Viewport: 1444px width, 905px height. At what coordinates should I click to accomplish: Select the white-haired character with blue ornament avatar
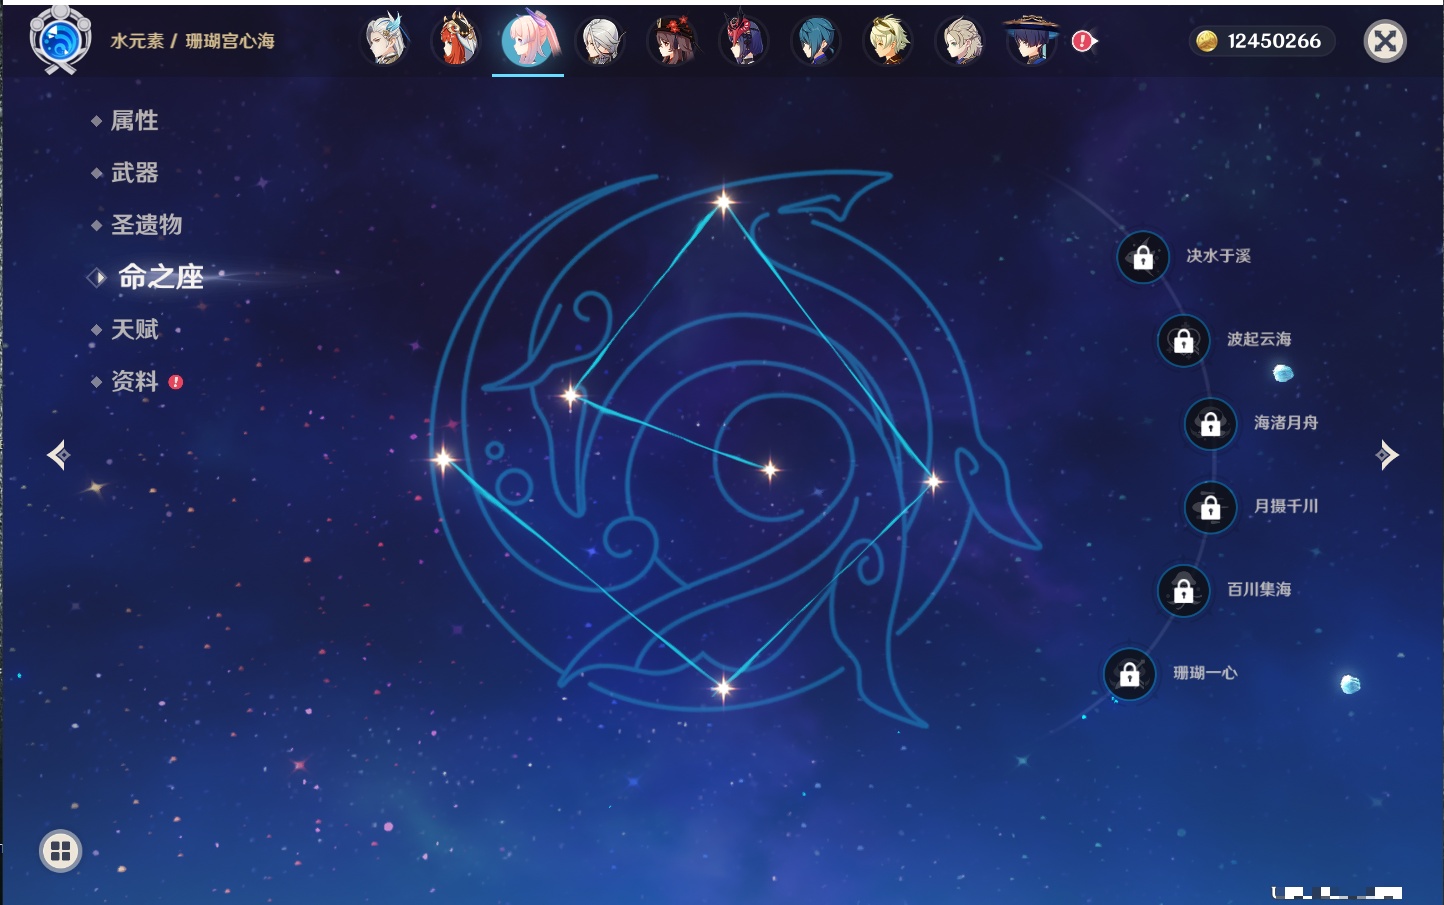[x=386, y=40]
